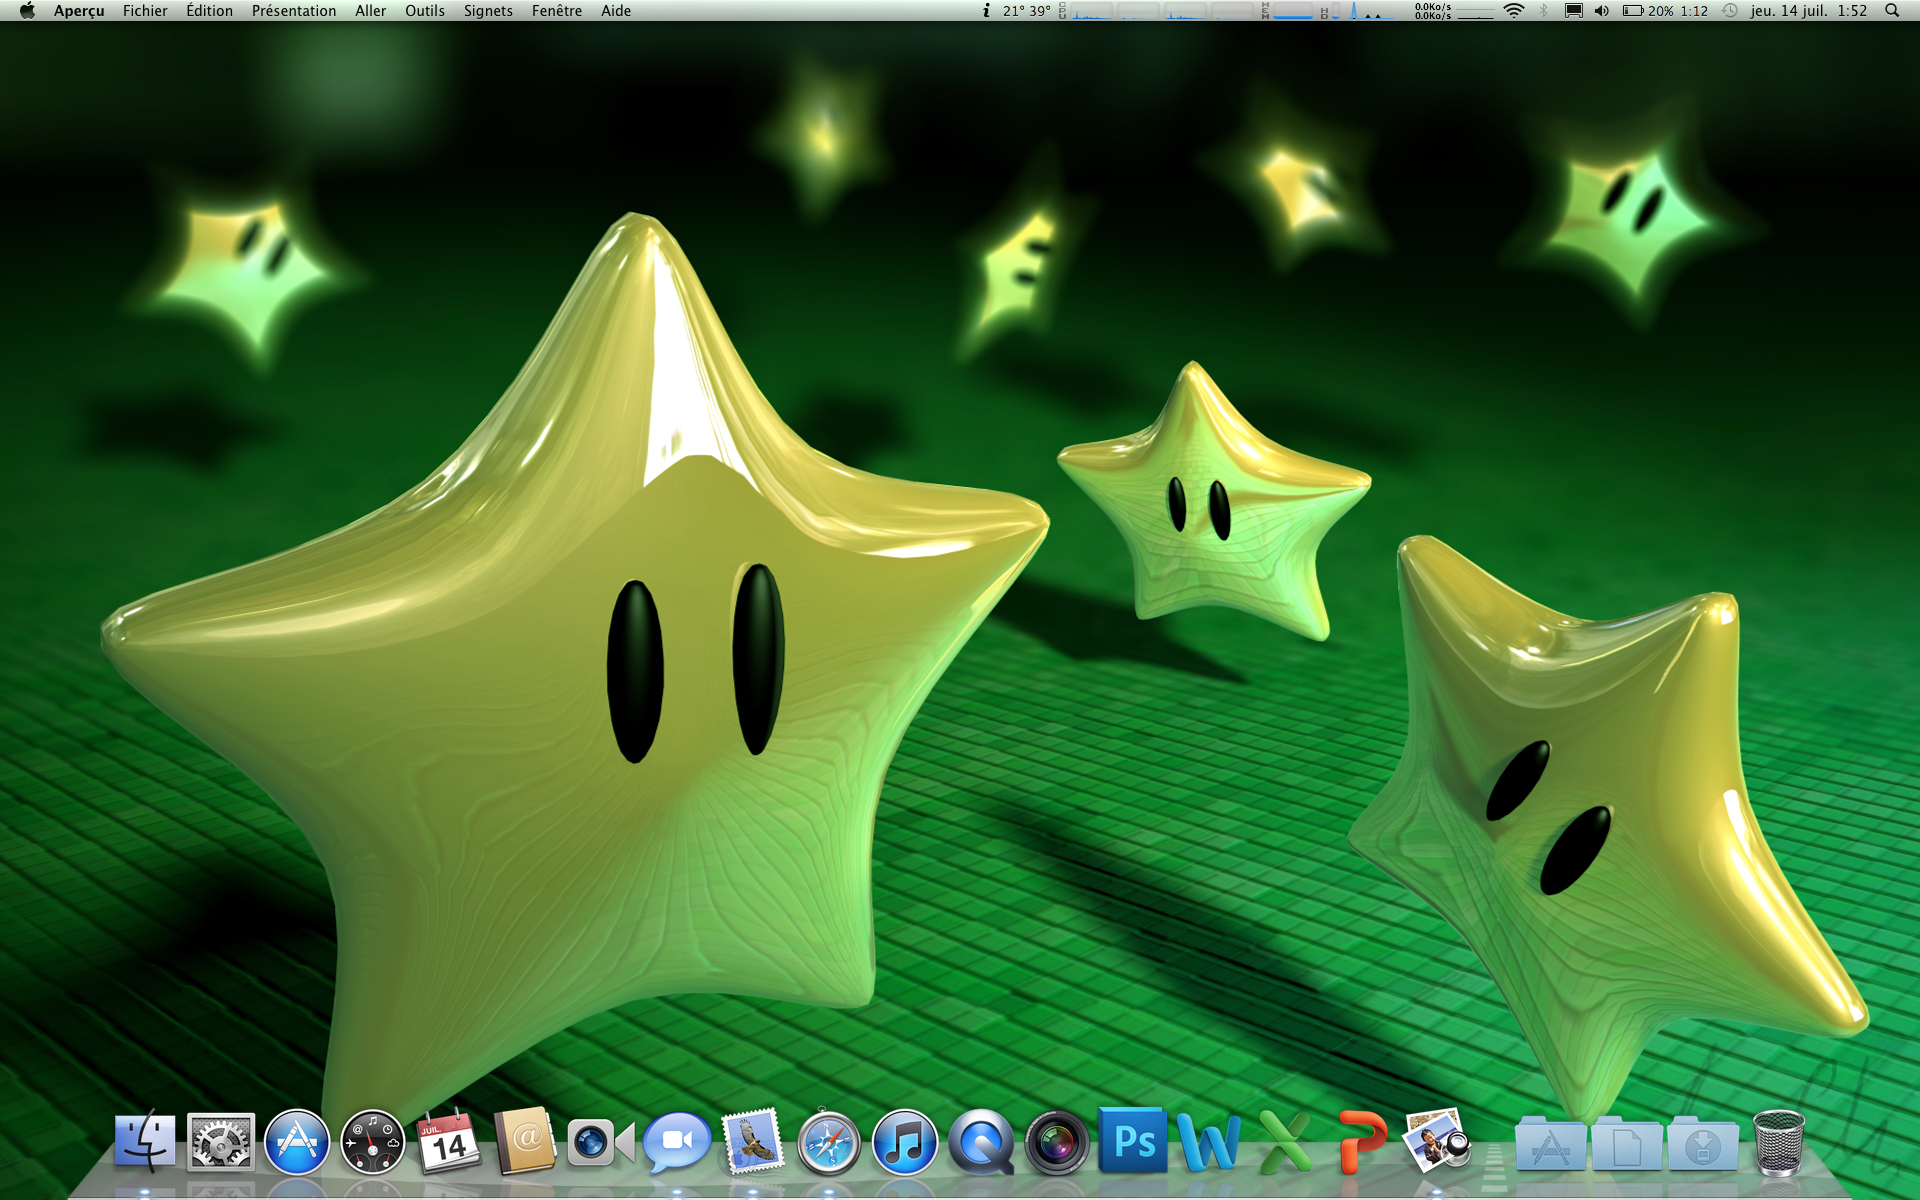Image resolution: width=1920 pixels, height=1200 pixels.
Task: Launch Microsoft PowerPoint from dock
Action: tap(1361, 1141)
